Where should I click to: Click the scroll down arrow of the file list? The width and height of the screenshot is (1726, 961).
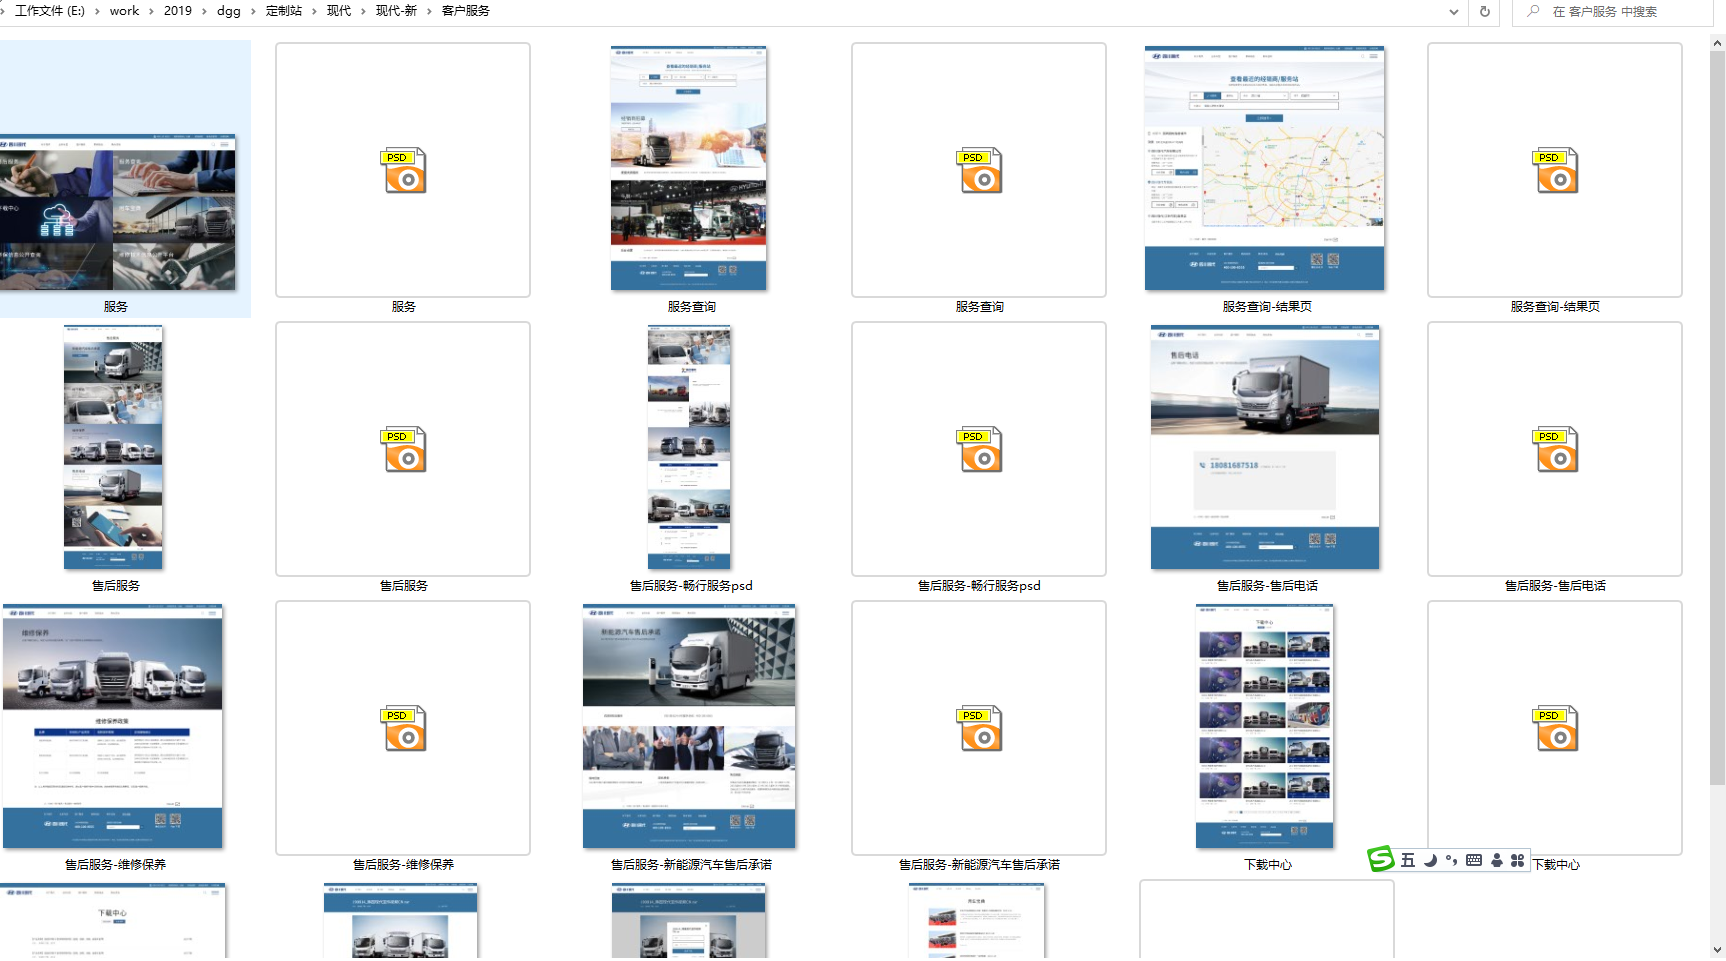click(1717, 950)
